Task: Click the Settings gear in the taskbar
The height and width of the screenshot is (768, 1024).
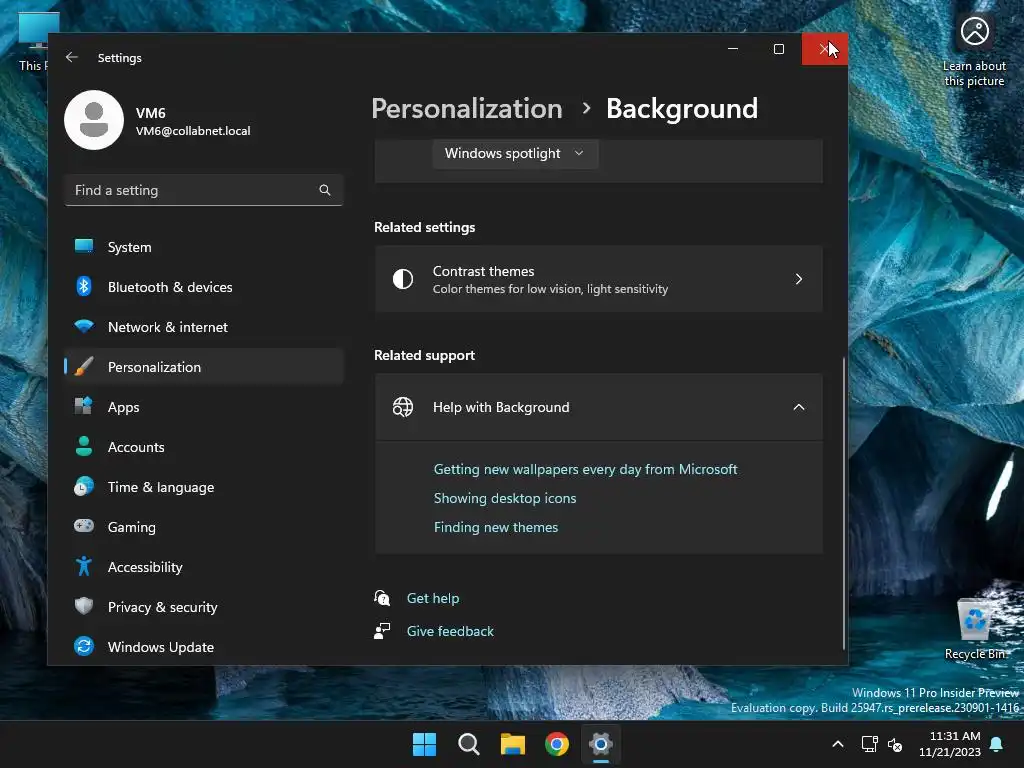Action: point(601,744)
